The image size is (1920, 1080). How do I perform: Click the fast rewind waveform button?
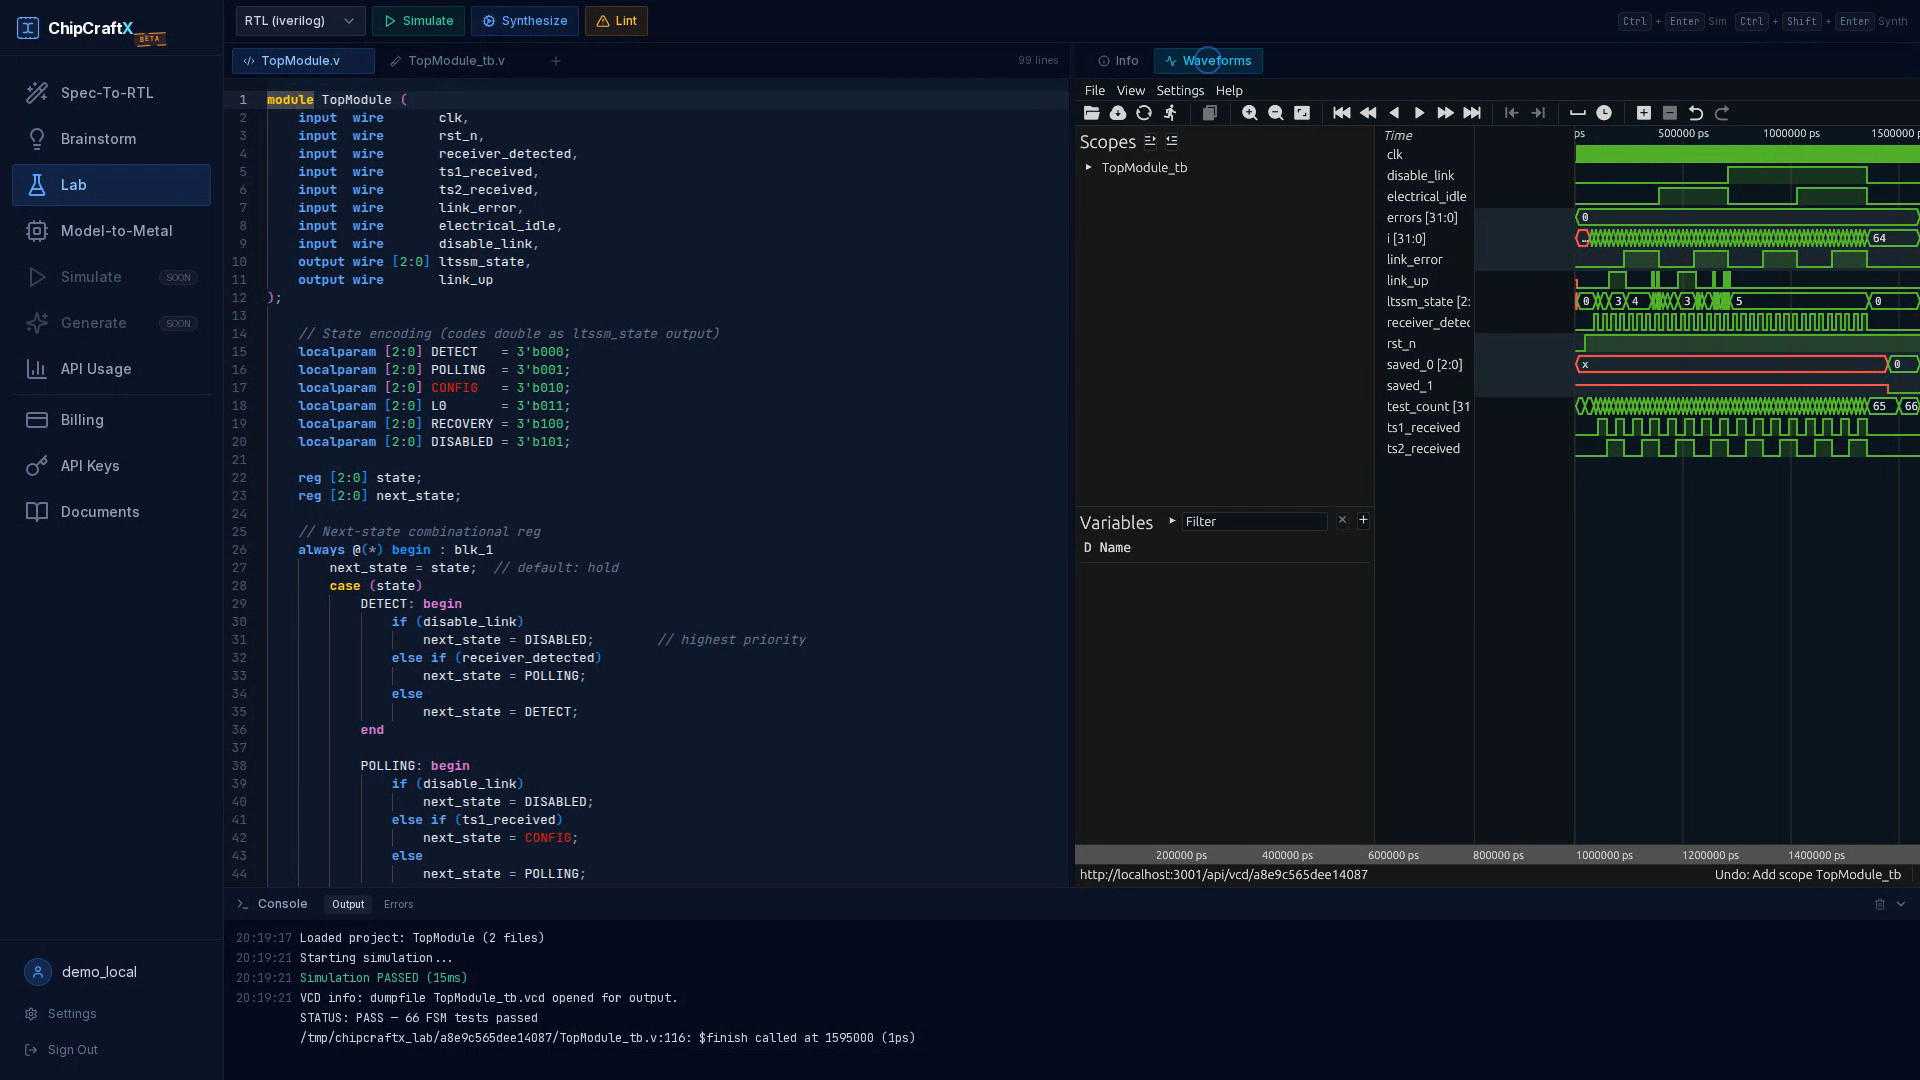pos(1368,113)
